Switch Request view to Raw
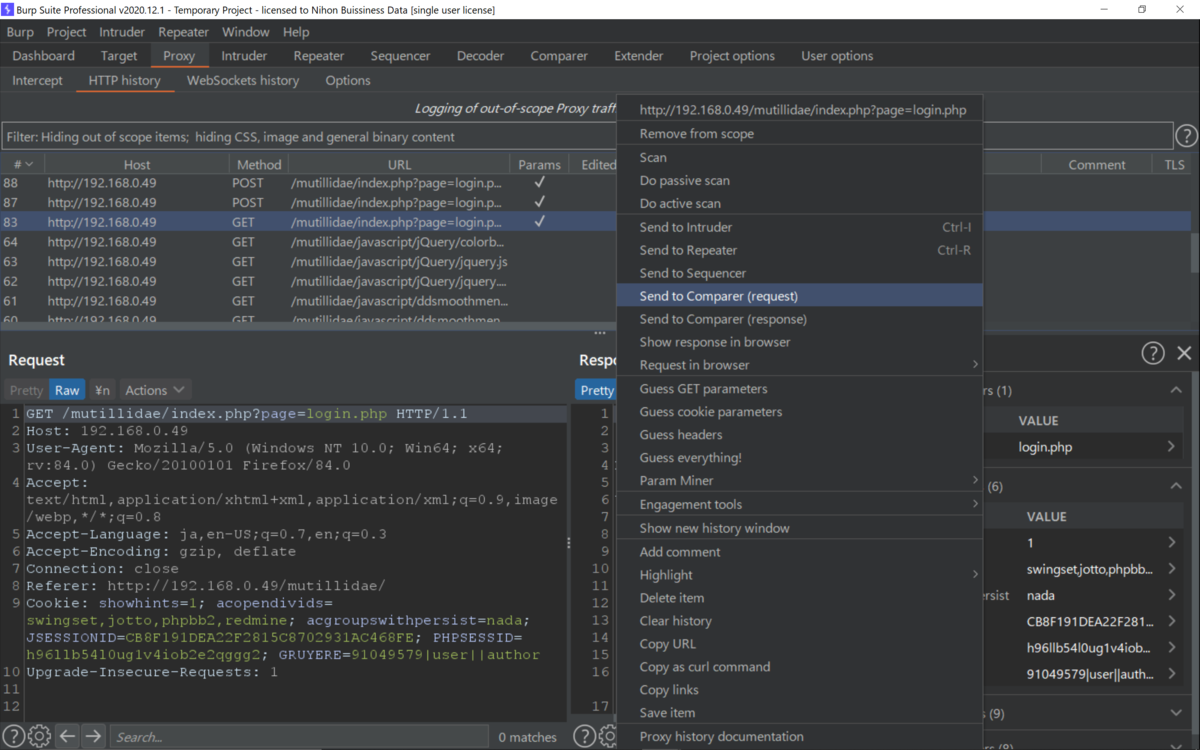The width and height of the screenshot is (1200, 750). pos(67,390)
